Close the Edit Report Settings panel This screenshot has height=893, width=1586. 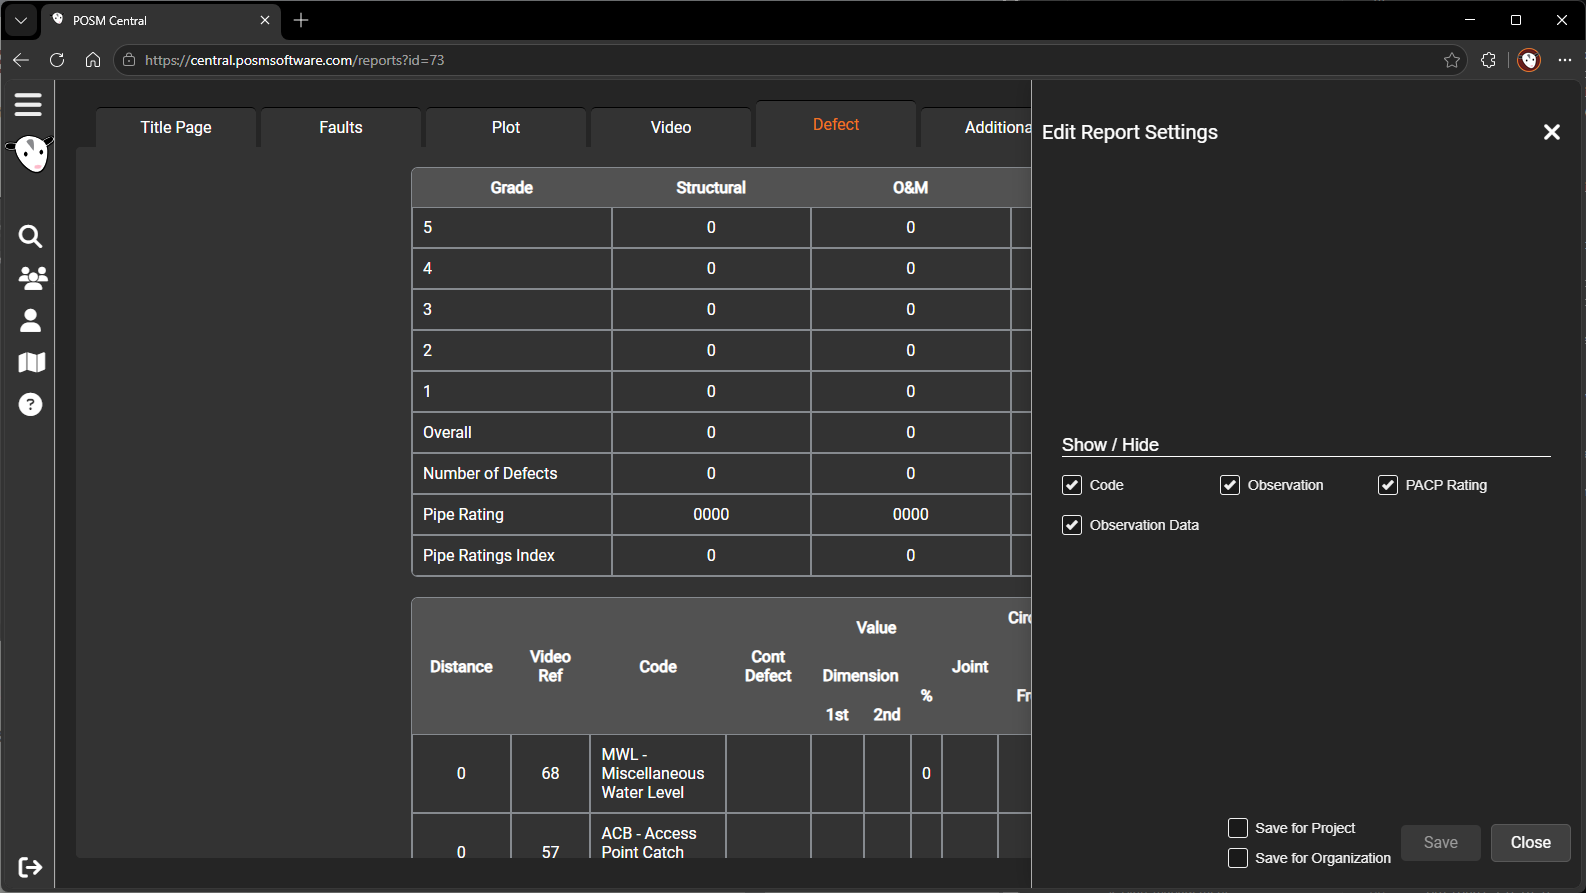(x=1552, y=132)
